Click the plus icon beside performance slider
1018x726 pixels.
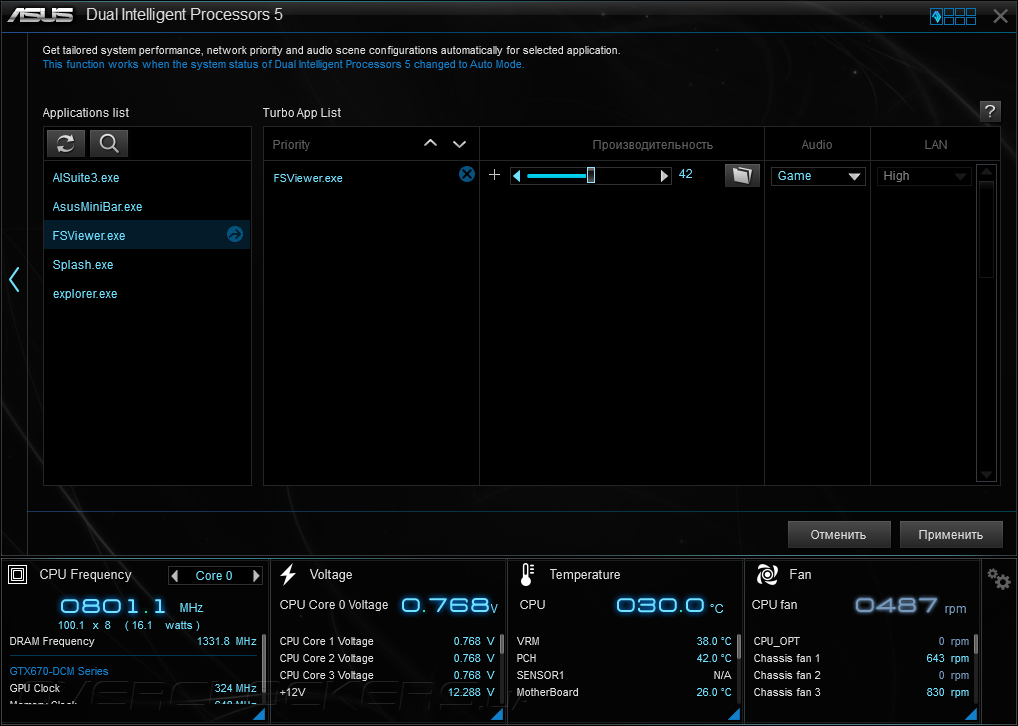tap(495, 174)
